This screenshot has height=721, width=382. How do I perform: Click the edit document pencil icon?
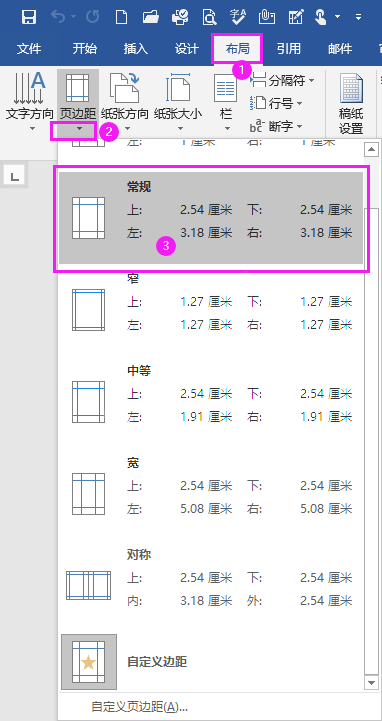pos(295,17)
